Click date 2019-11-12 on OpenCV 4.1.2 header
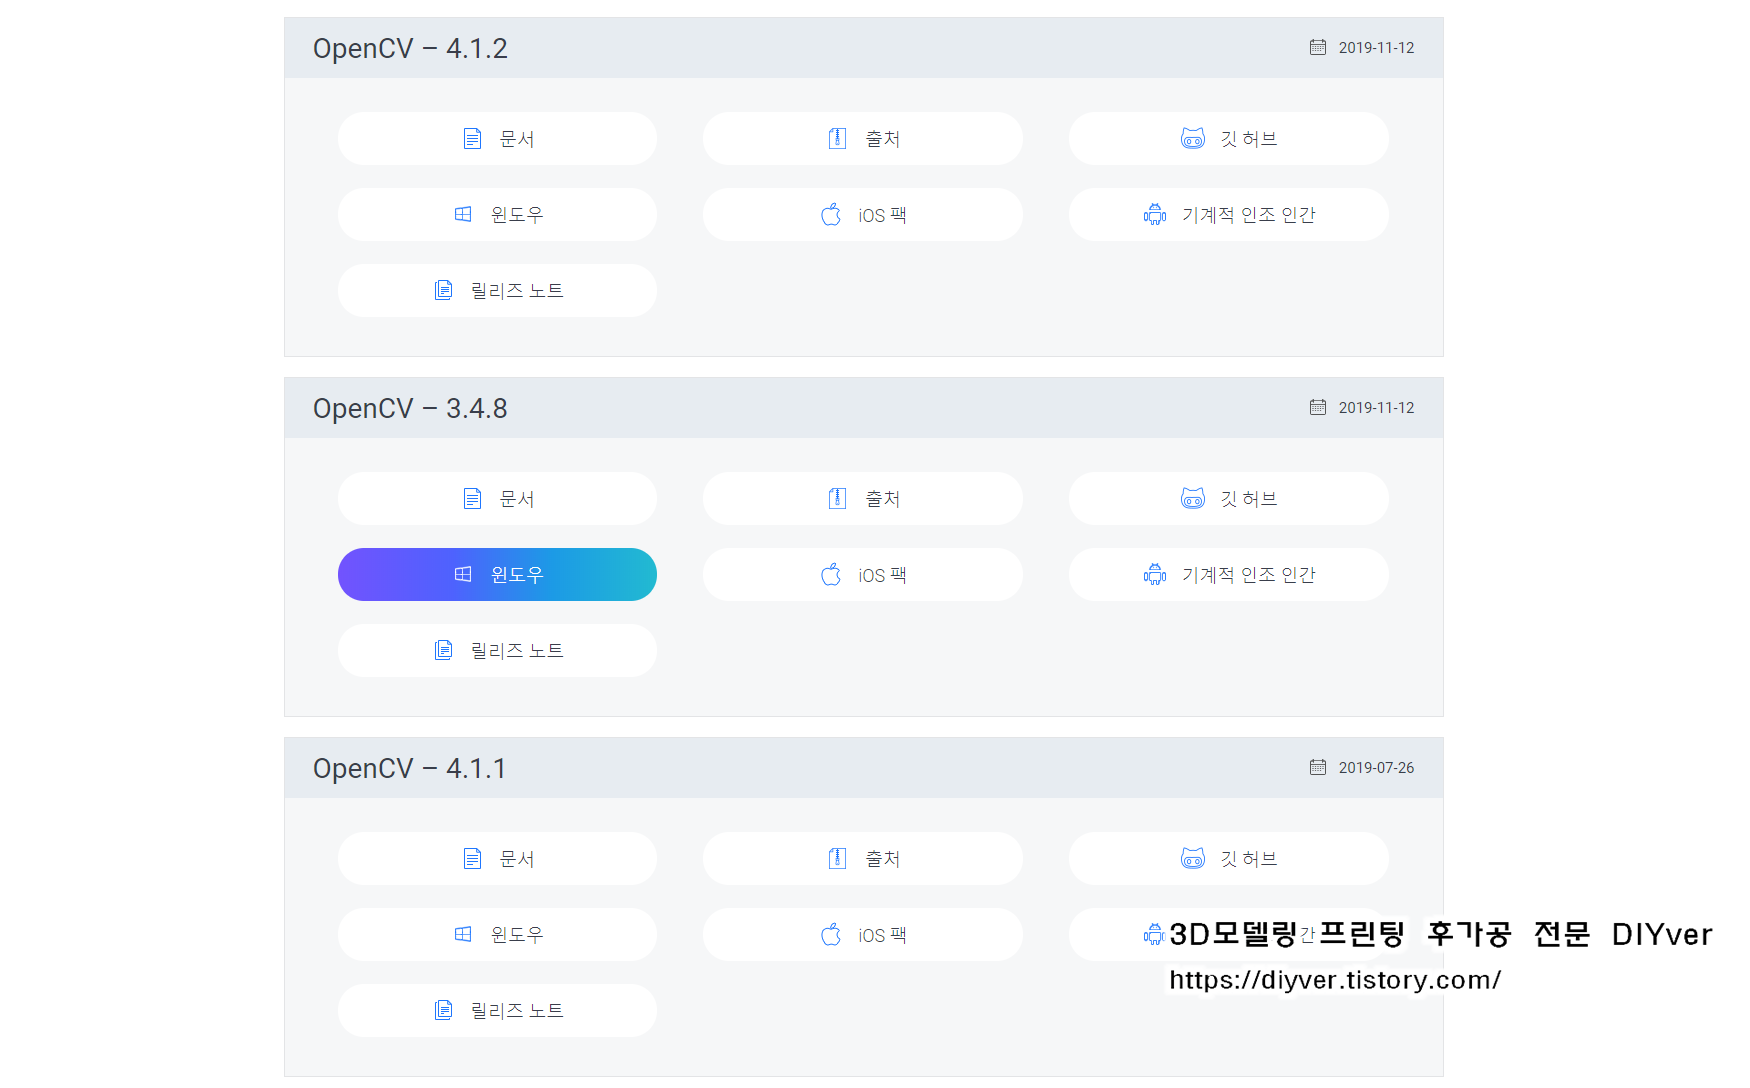 tap(1376, 48)
